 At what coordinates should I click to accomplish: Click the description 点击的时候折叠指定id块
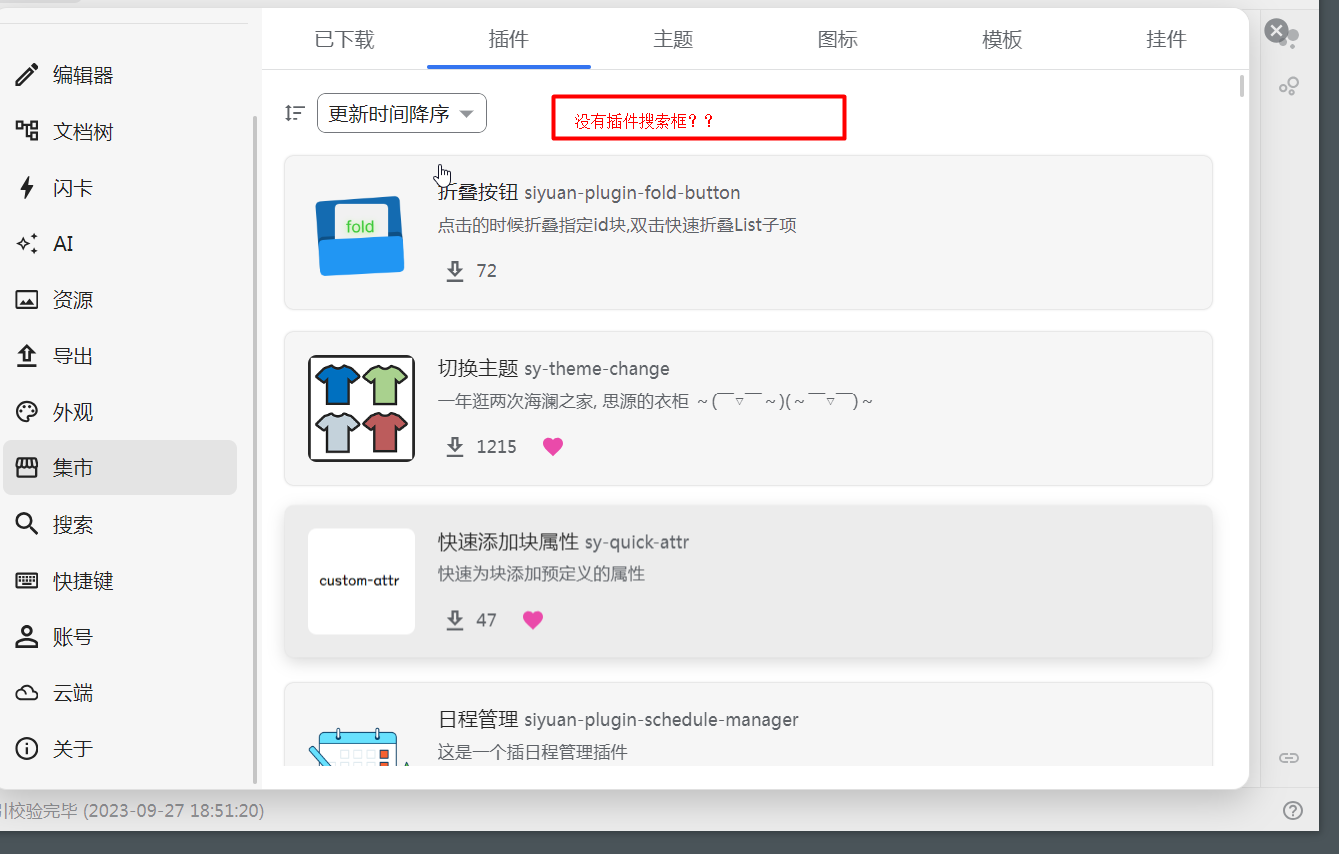617,225
